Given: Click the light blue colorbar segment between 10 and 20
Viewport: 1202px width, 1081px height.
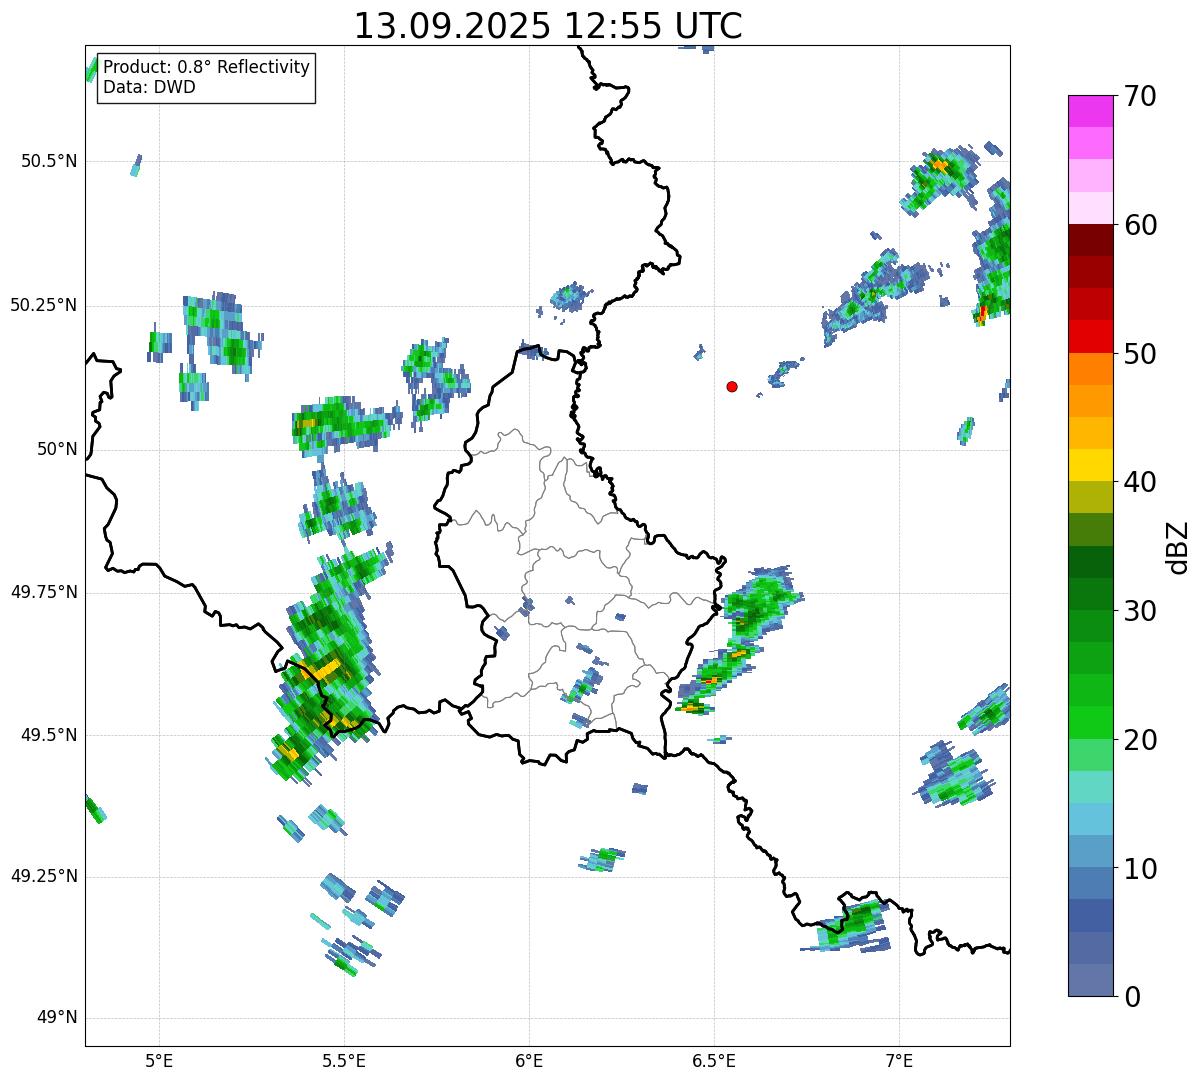Looking at the screenshot, I should (x=1091, y=819).
